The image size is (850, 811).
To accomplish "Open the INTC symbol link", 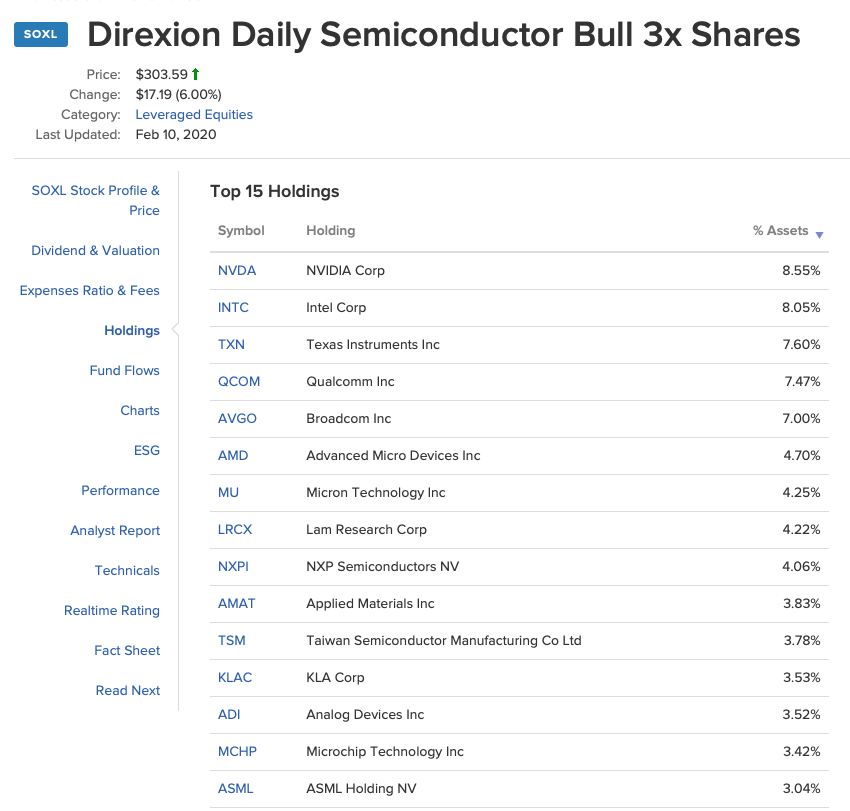I will [x=233, y=308].
